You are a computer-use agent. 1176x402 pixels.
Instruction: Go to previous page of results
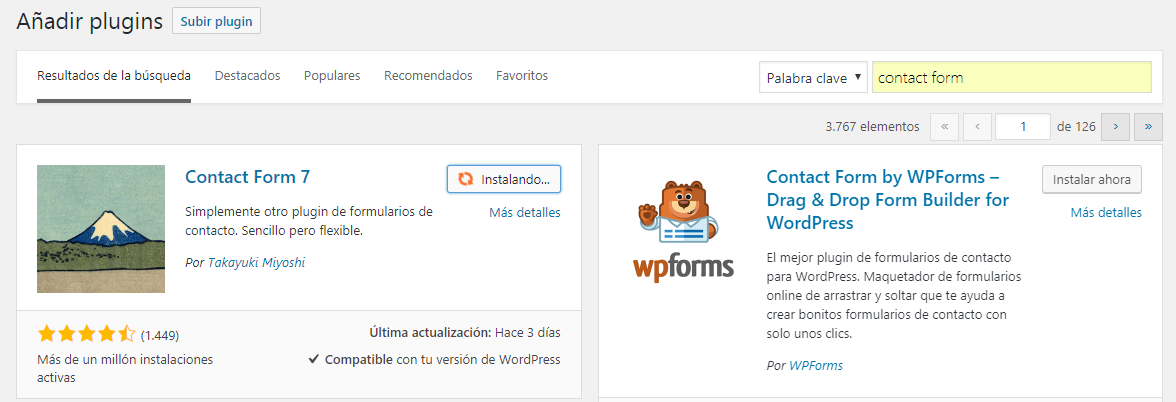point(977,127)
